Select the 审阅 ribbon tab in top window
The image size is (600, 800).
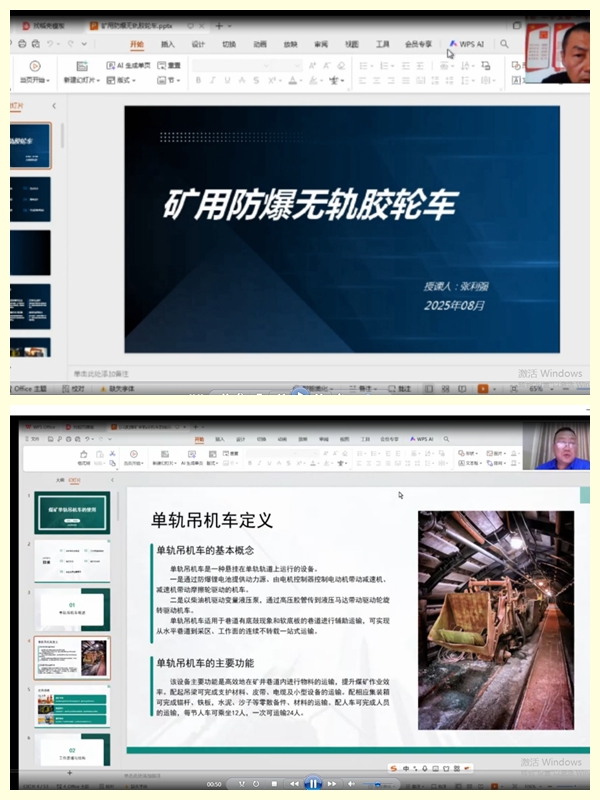pos(321,44)
